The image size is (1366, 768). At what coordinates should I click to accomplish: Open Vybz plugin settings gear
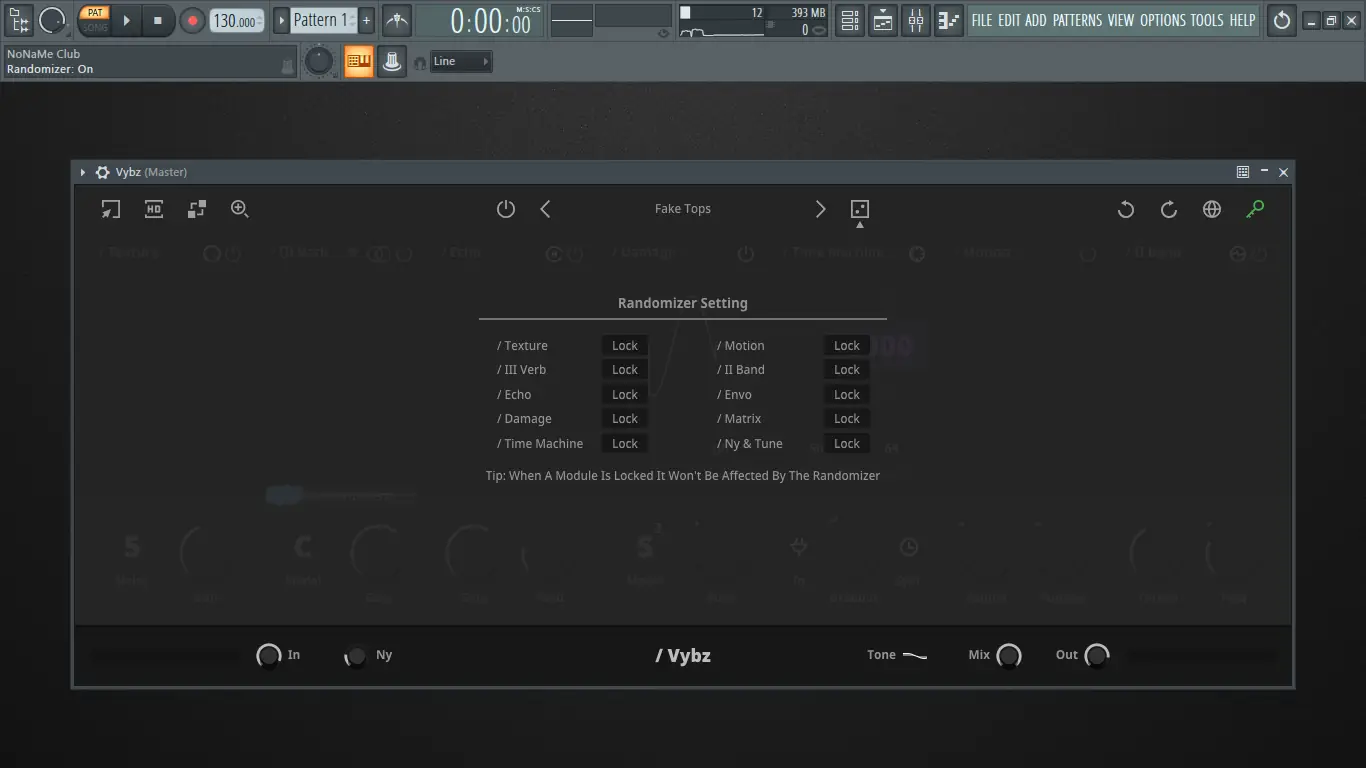[x=102, y=172]
